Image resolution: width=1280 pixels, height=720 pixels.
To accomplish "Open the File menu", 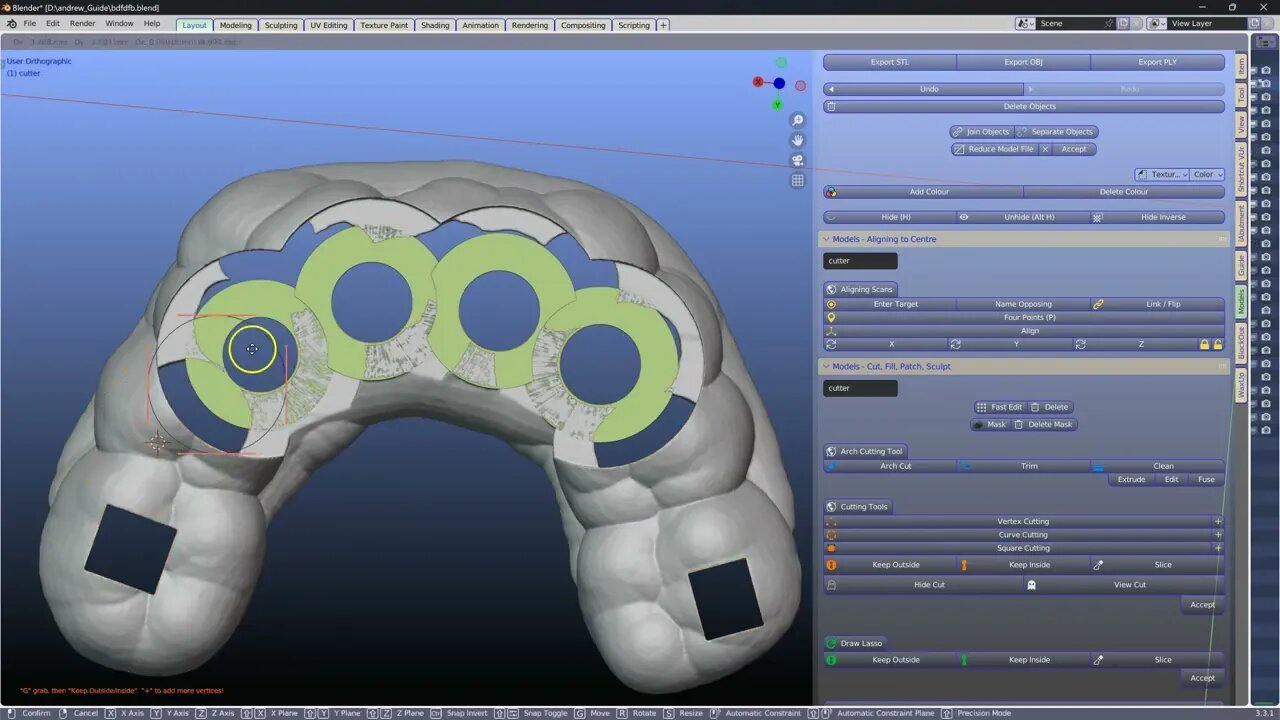I will pos(29,23).
